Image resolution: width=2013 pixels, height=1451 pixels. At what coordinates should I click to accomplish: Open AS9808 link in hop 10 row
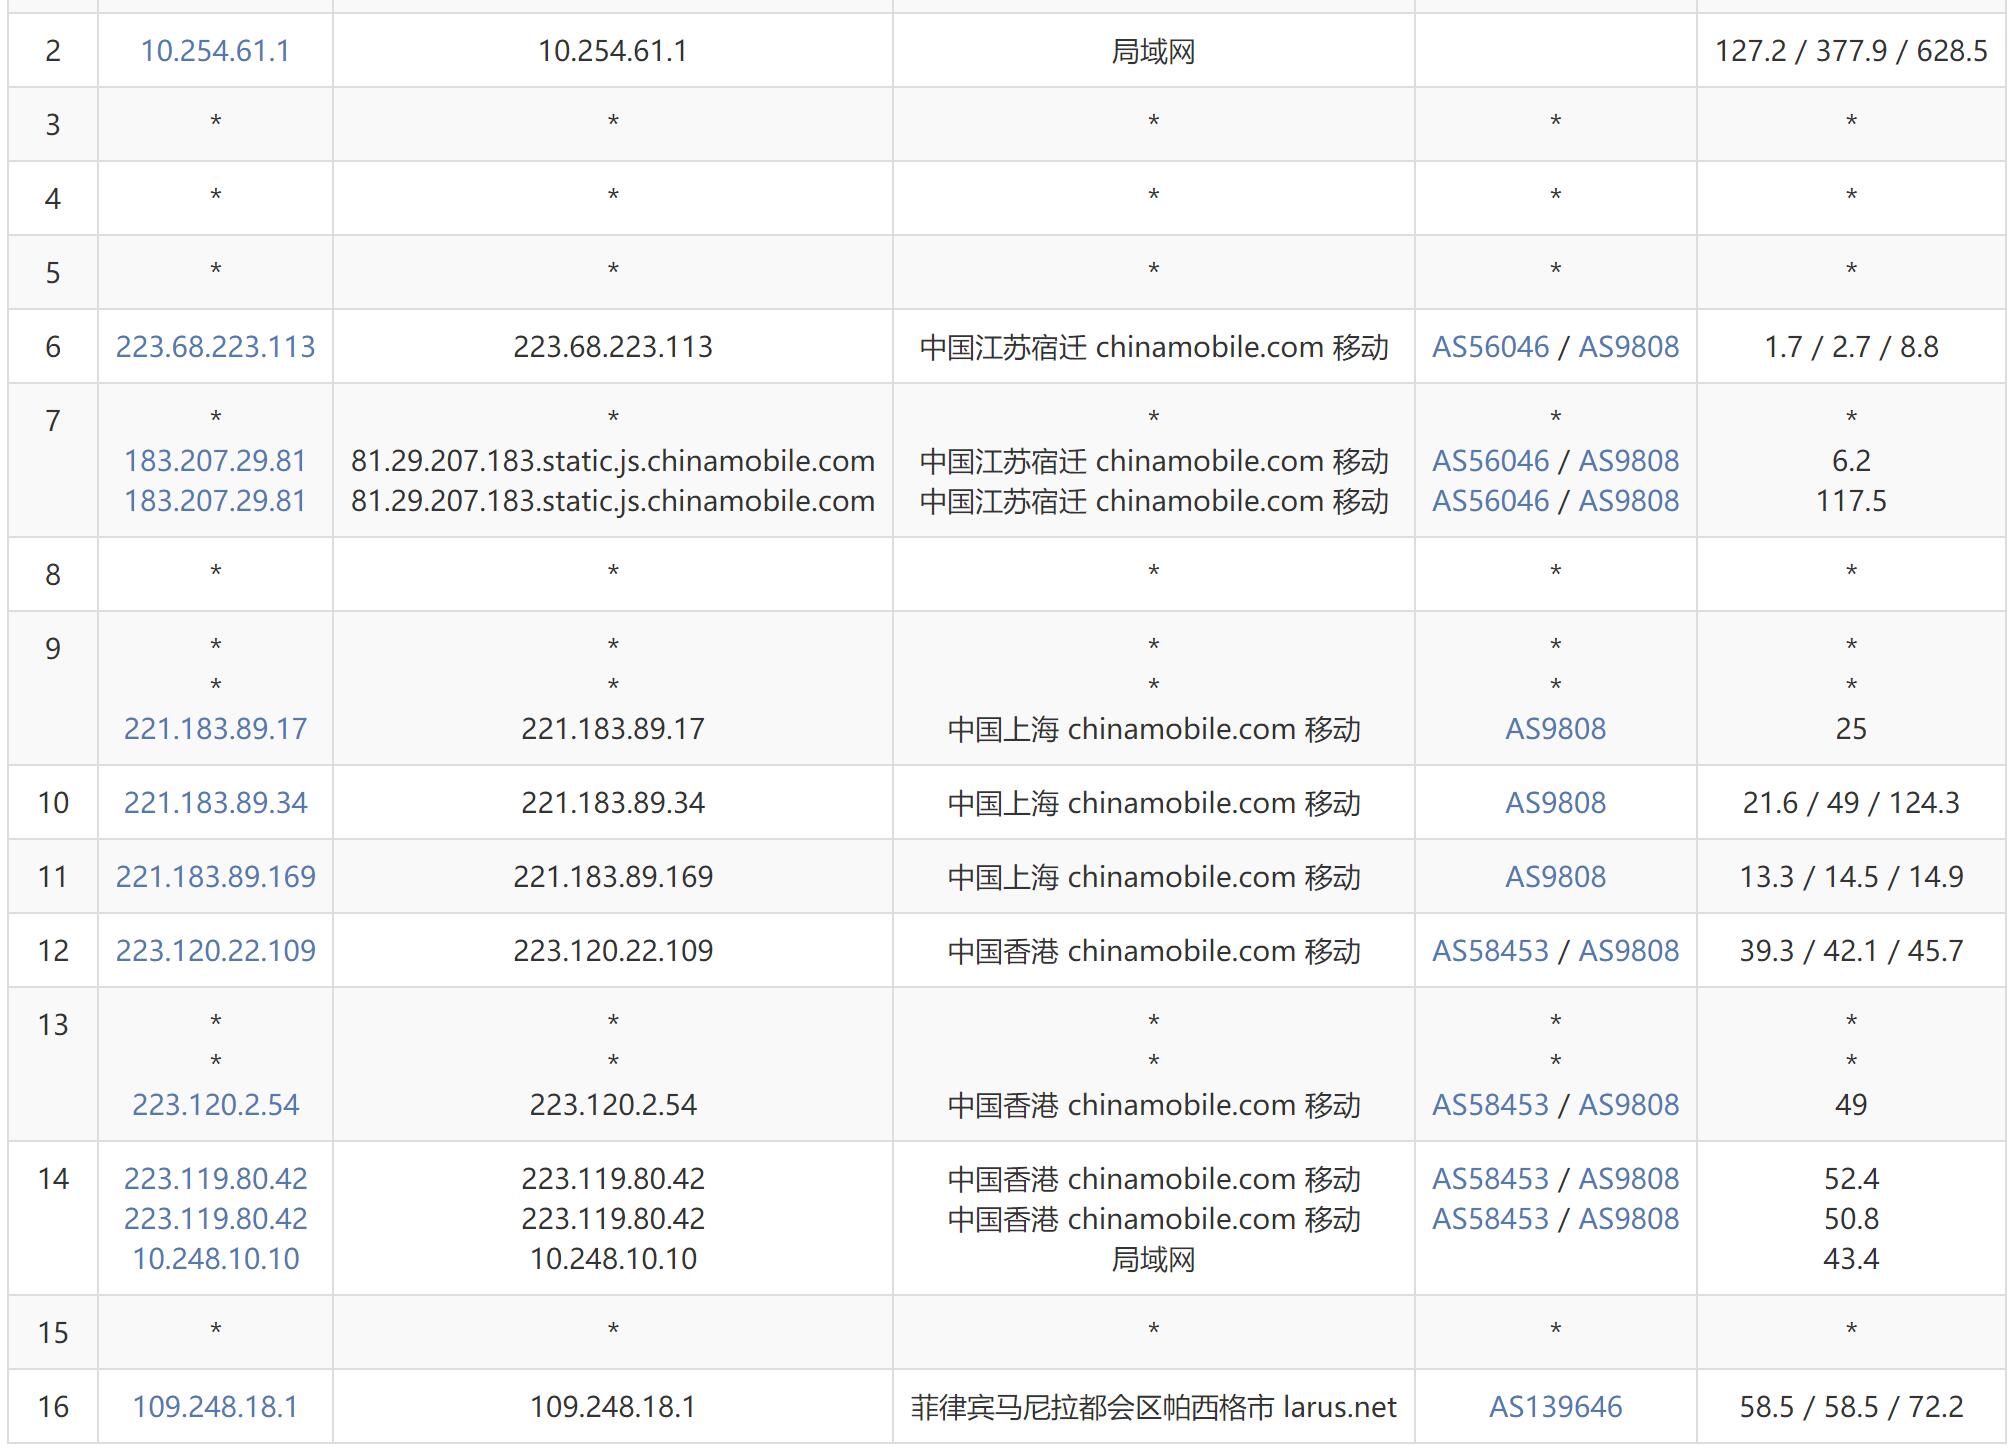click(1555, 803)
